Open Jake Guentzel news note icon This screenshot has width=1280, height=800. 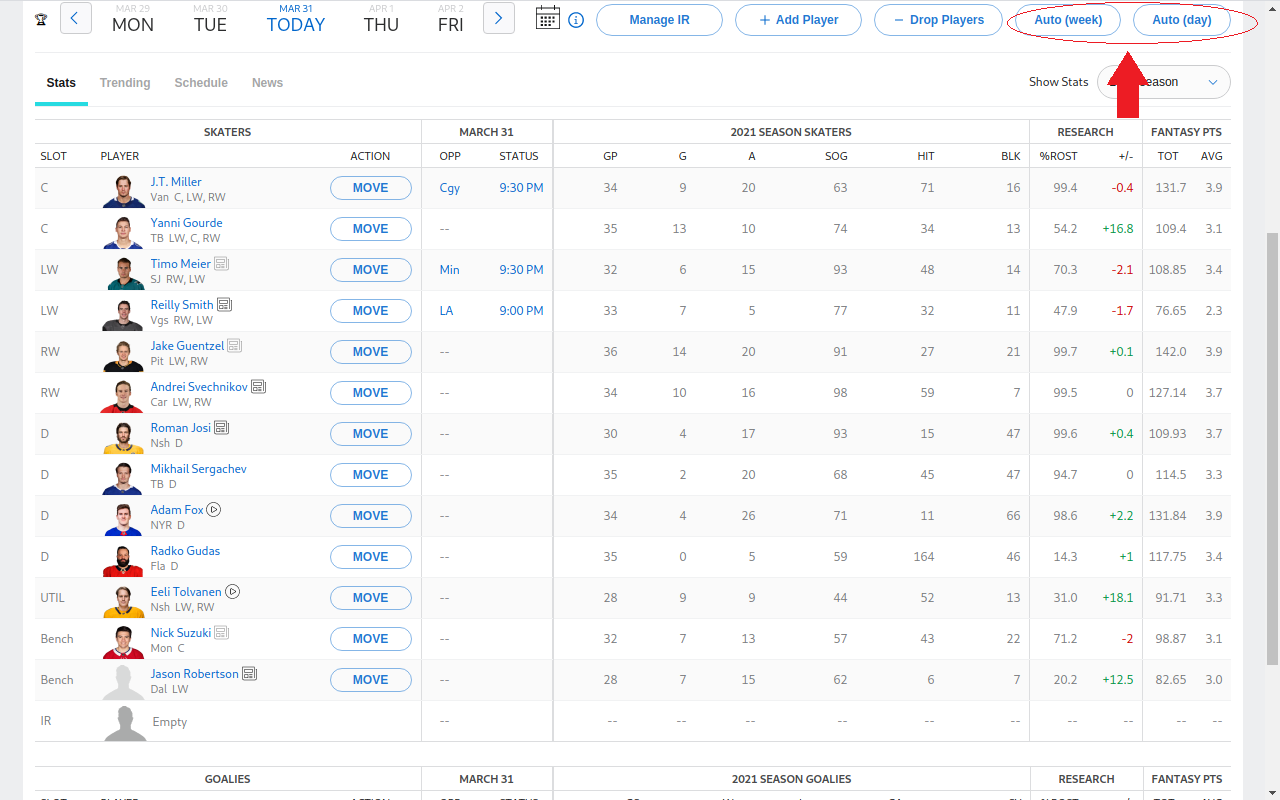[x=235, y=346]
